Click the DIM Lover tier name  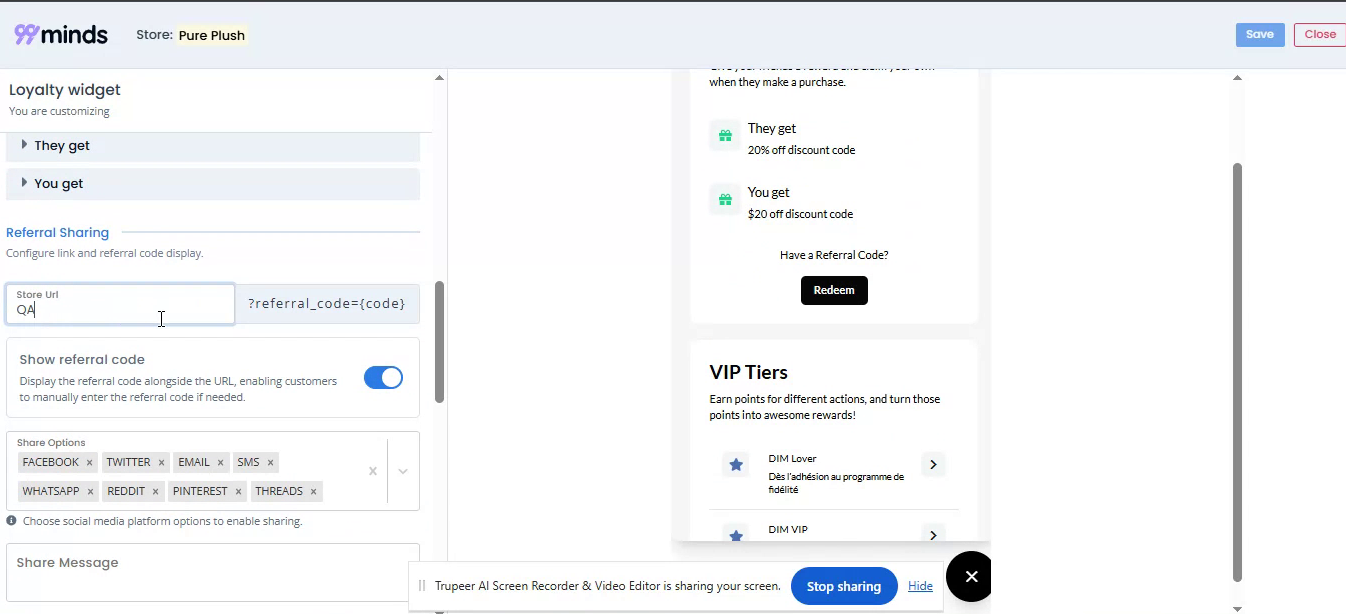(793, 459)
